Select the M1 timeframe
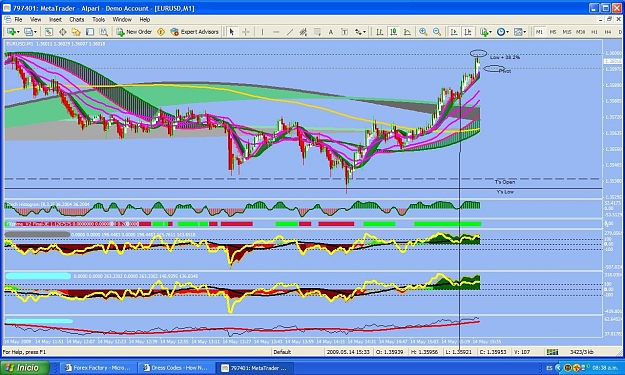The image size is (625, 375). (x=539, y=32)
